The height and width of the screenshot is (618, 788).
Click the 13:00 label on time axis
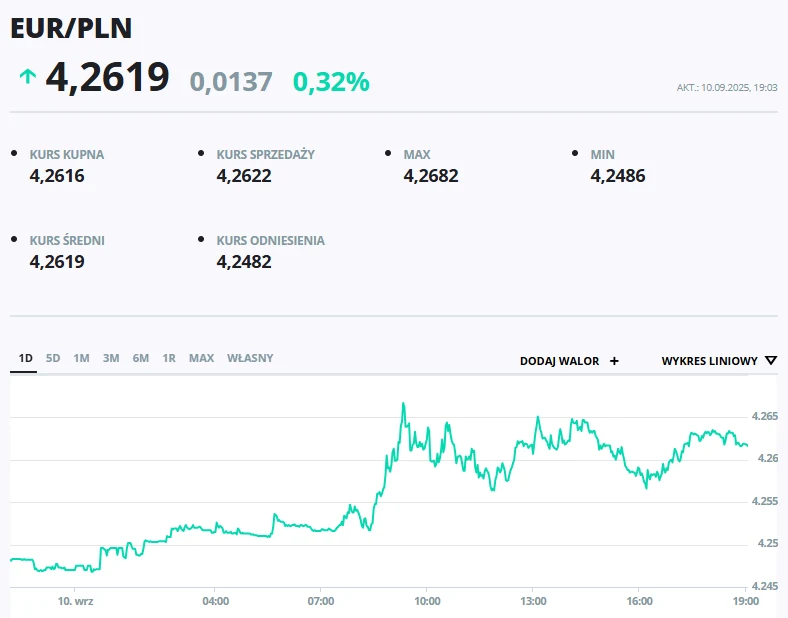coord(533,601)
